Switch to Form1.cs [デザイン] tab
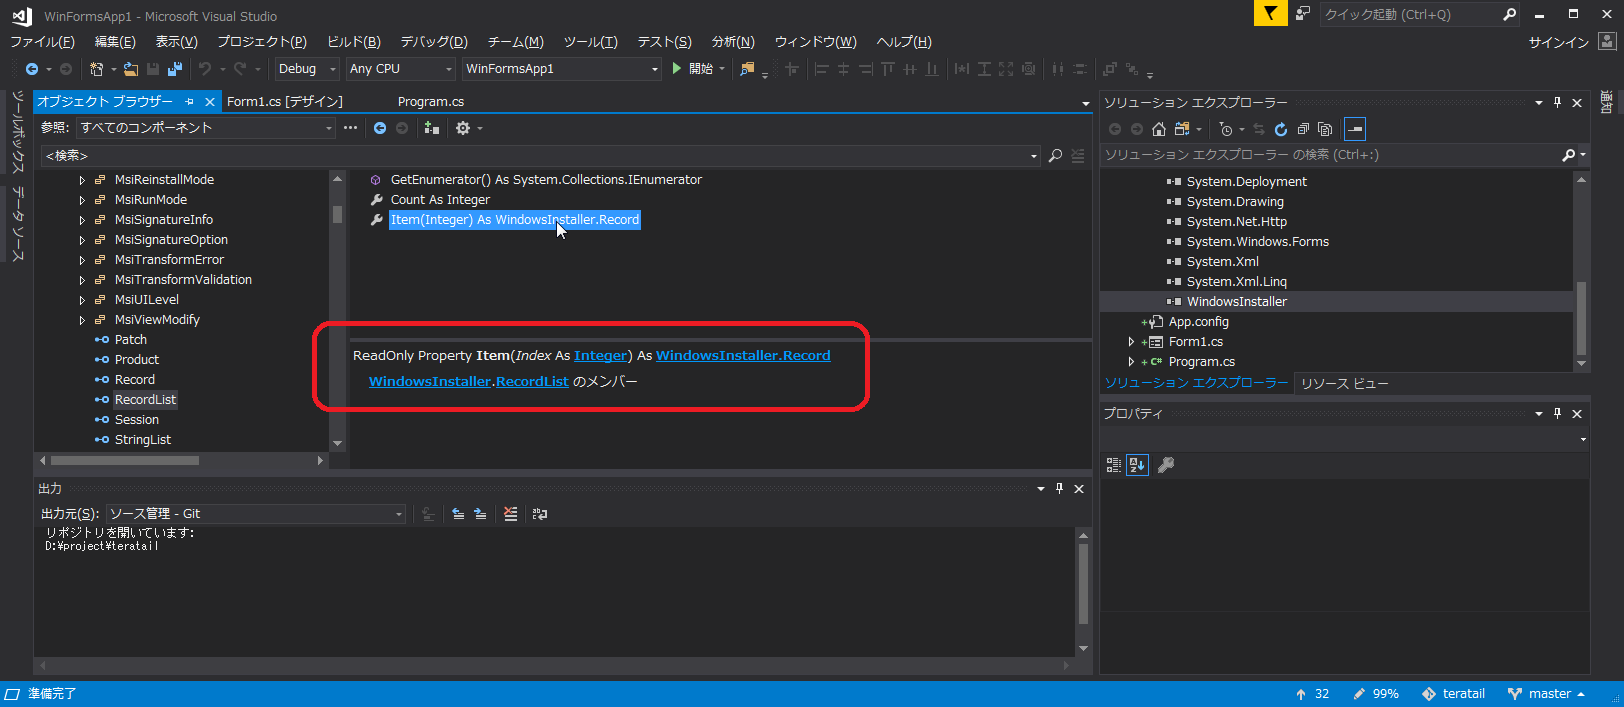The image size is (1624, 707). click(x=285, y=102)
